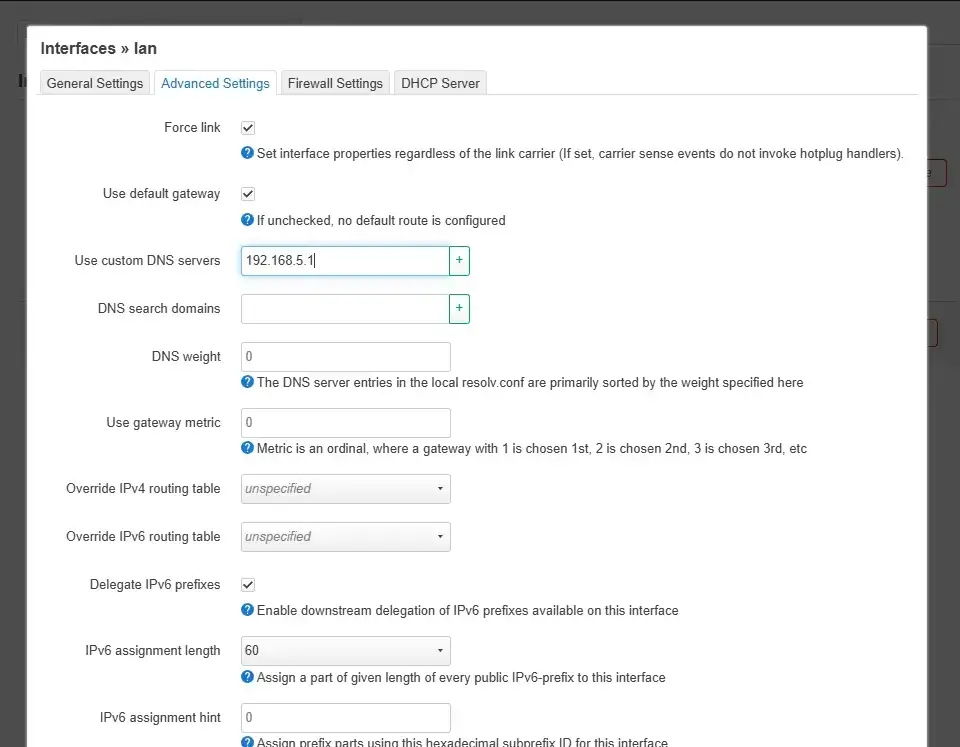Click help icon under Use default gateway
The height and width of the screenshot is (747, 960).
[x=247, y=220]
